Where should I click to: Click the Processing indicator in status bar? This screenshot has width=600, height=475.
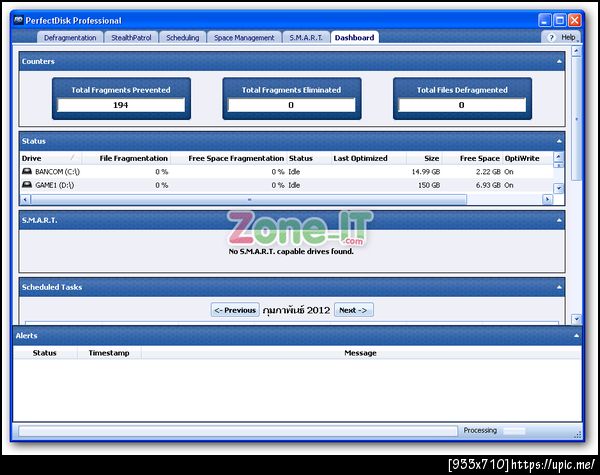480,430
